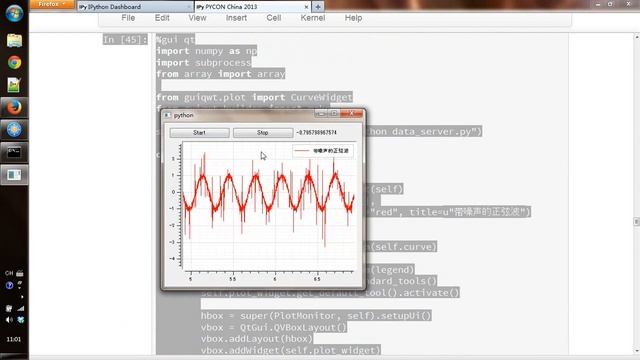Click the 'vbox.addLayout(hbox)' code line
This screenshot has height=360, width=640.
coord(257,339)
